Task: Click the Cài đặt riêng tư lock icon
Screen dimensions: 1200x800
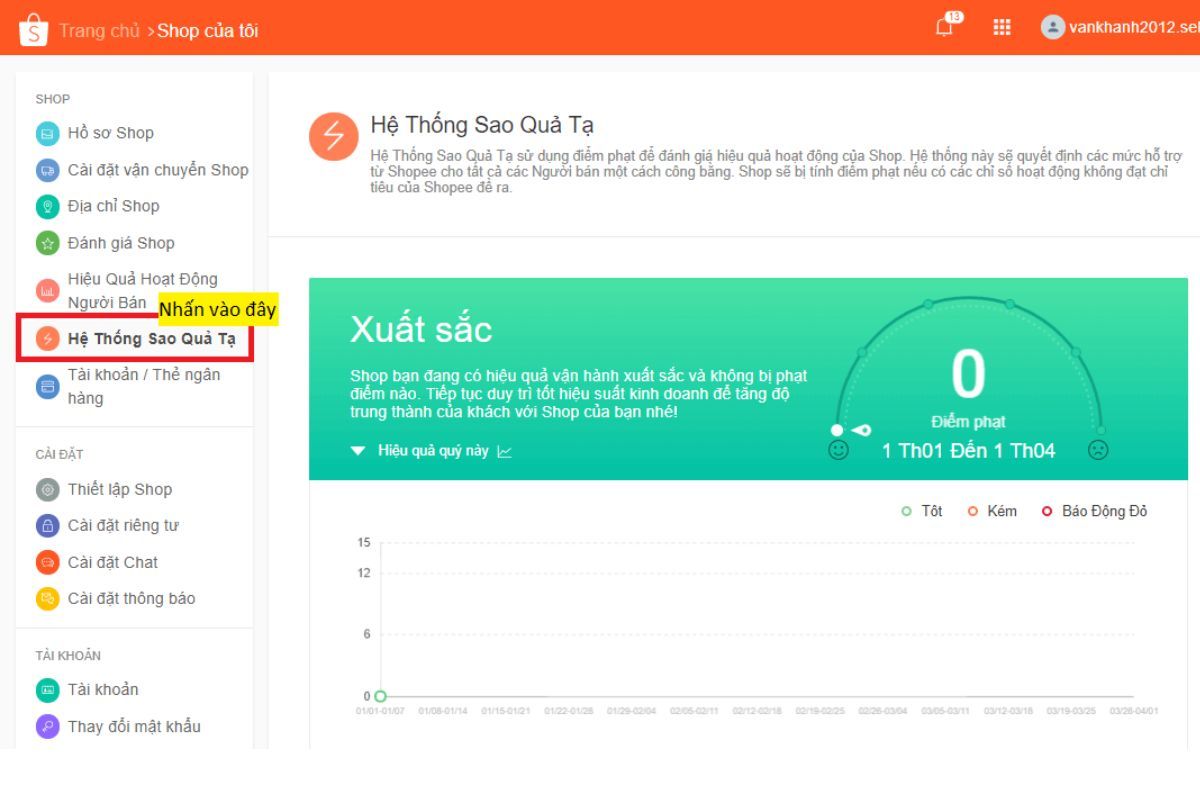Action: click(x=48, y=525)
